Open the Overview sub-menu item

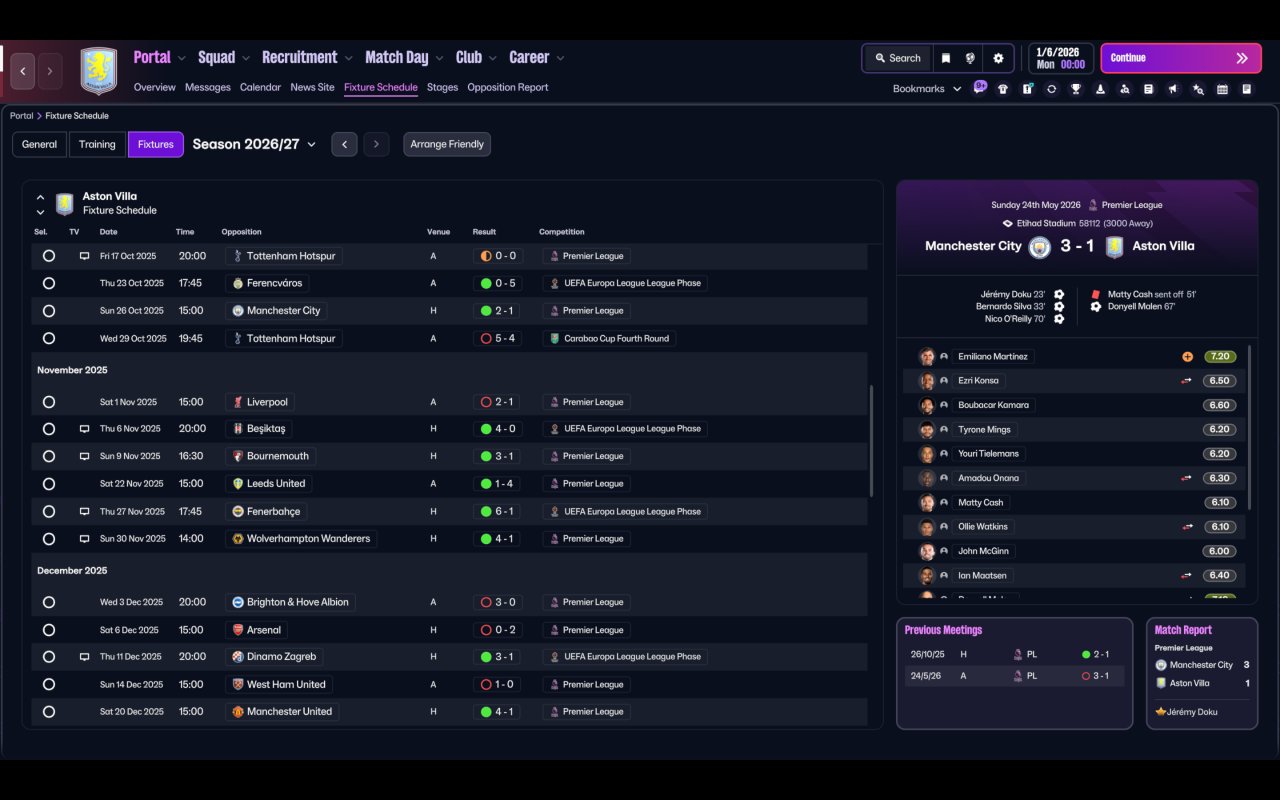[x=155, y=87]
